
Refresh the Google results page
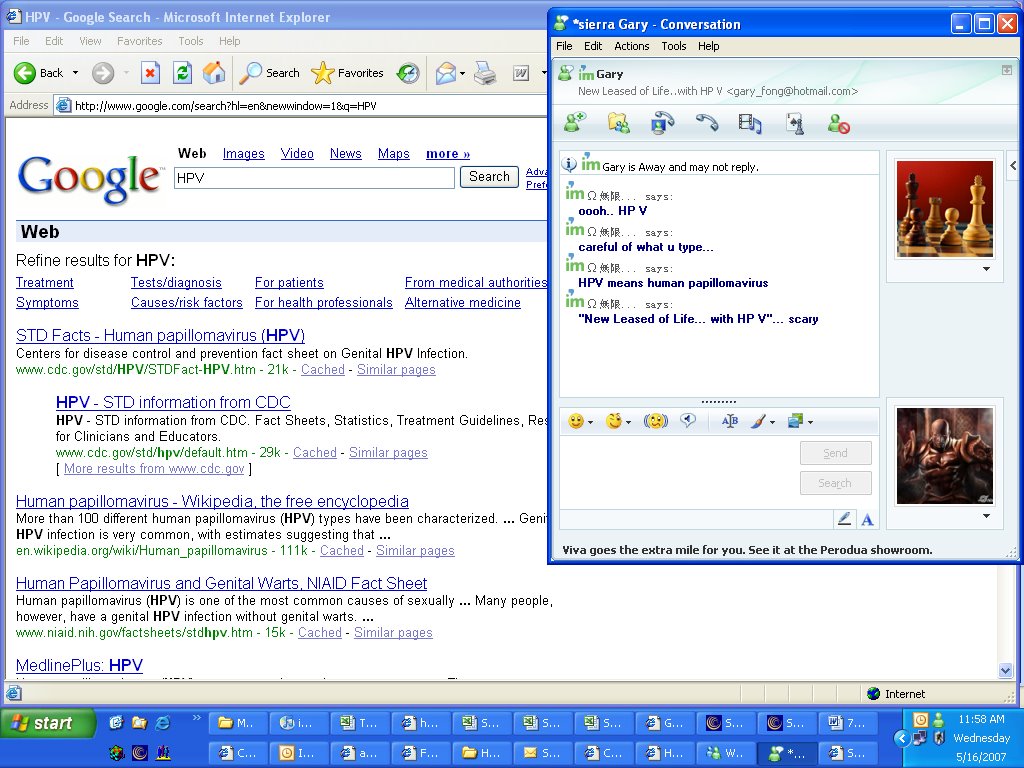tap(182, 73)
